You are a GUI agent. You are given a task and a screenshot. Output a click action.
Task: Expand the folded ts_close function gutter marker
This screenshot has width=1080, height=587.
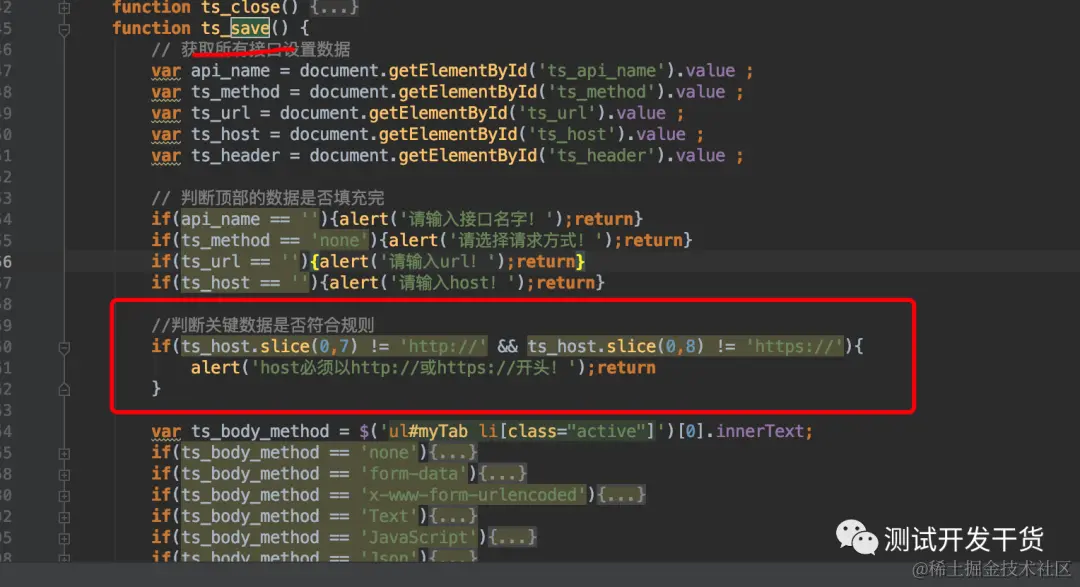click(x=64, y=8)
